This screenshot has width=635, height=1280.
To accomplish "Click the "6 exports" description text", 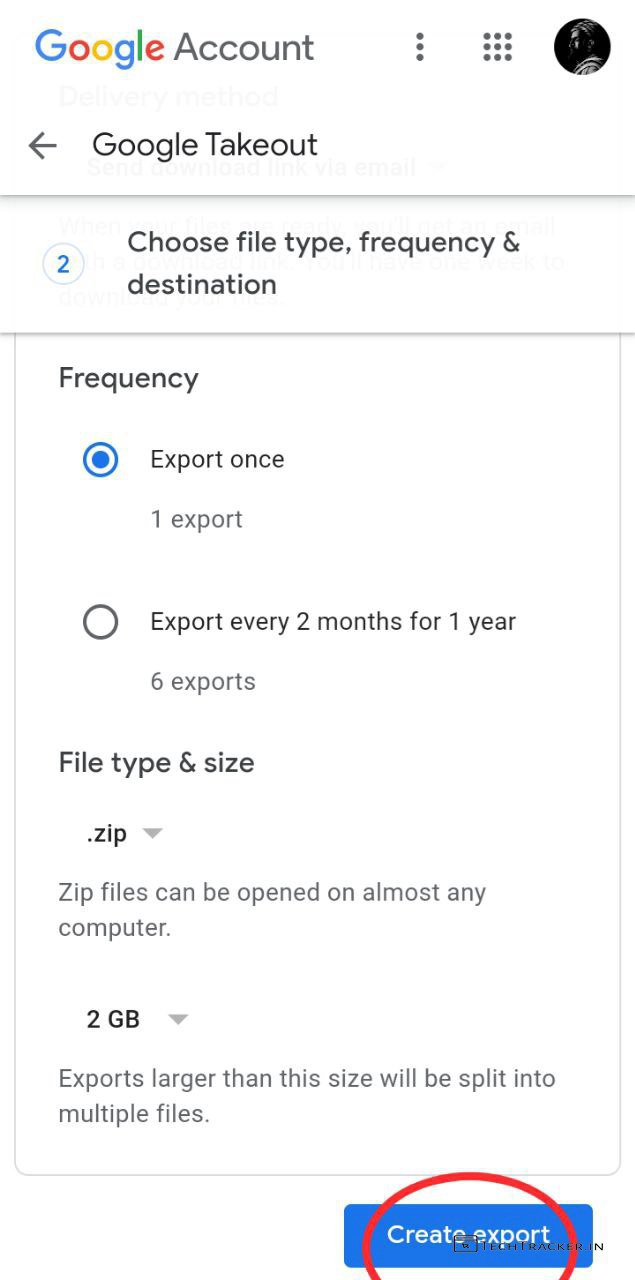I will click(203, 681).
